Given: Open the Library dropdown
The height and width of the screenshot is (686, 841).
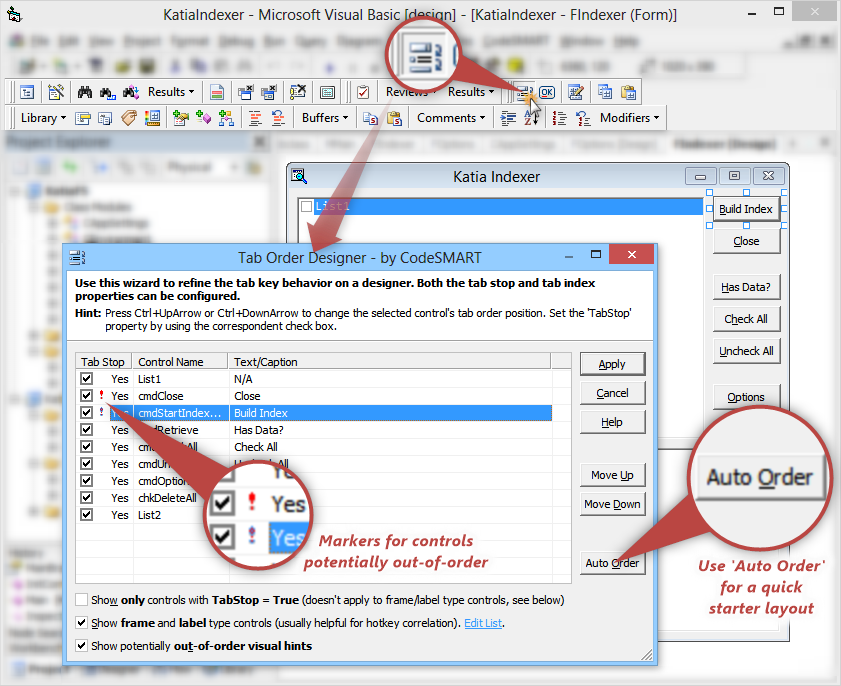Looking at the screenshot, I should click(x=43, y=118).
